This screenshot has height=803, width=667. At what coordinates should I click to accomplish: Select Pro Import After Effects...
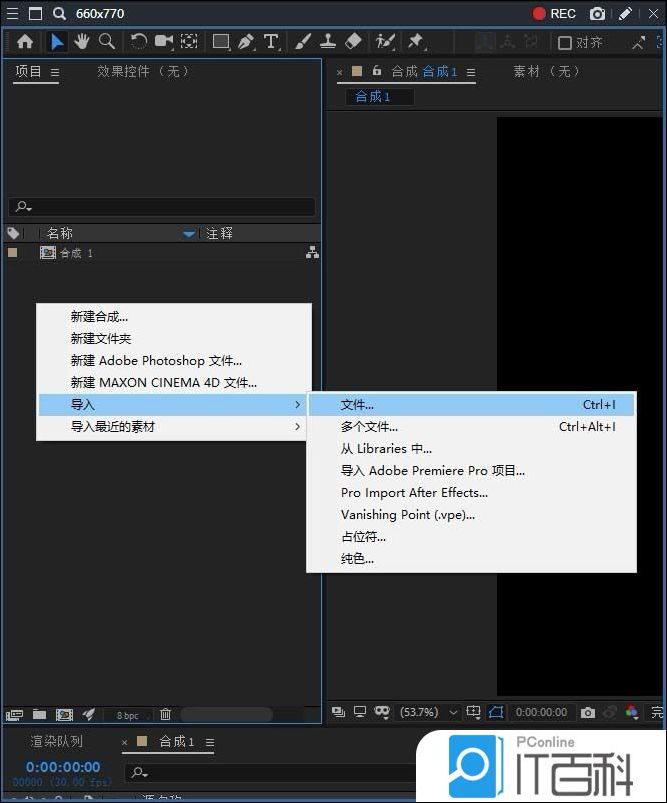pos(471,493)
